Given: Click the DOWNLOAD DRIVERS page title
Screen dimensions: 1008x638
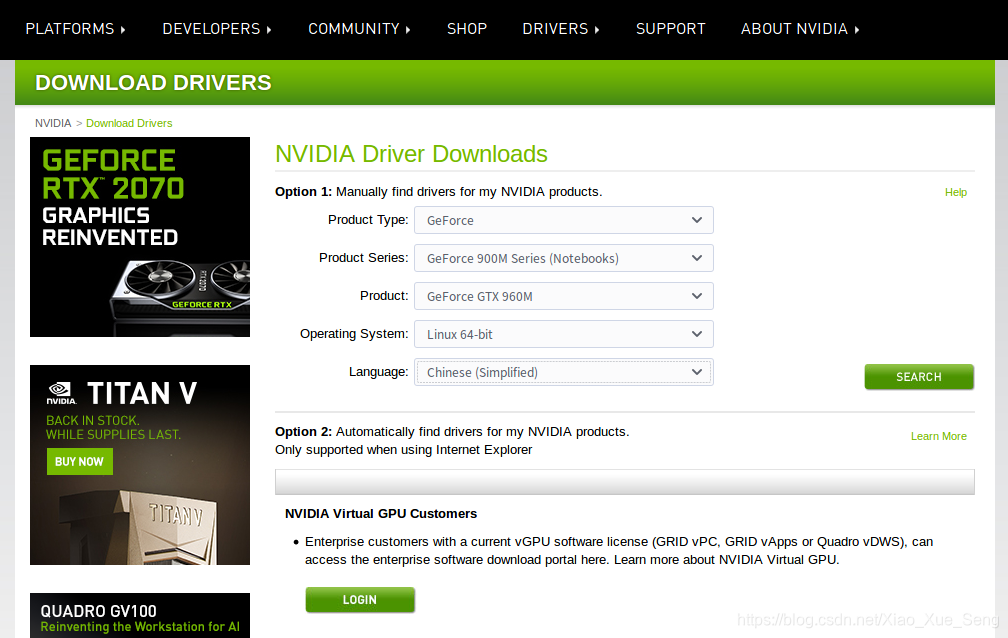Looking at the screenshot, I should pyautogui.click(x=153, y=82).
